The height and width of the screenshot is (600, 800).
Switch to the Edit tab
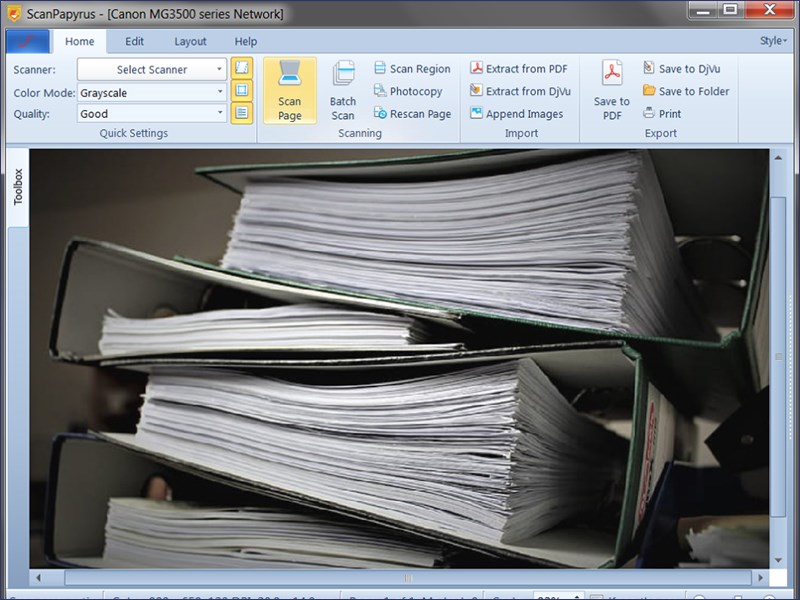(134, 41)
